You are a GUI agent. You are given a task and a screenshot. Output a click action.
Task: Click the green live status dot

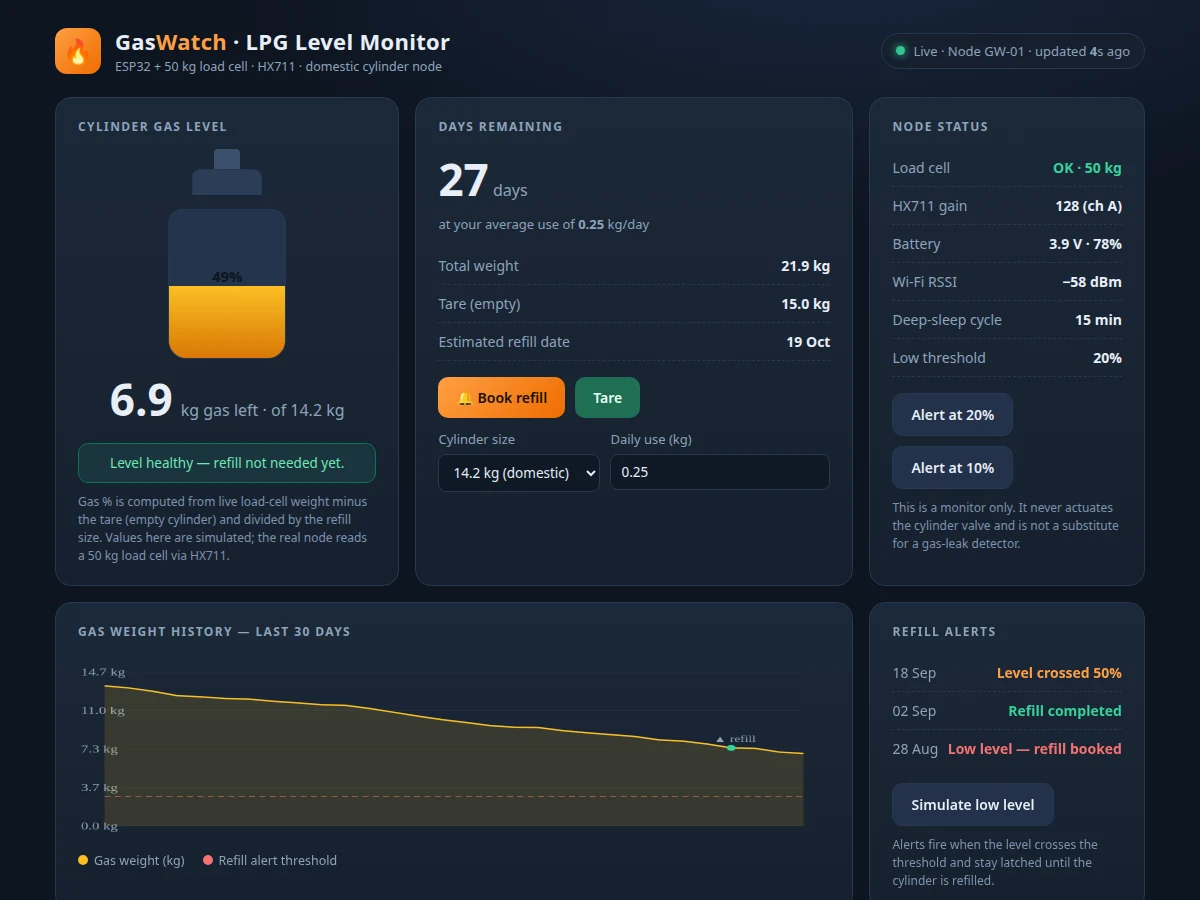900,51
